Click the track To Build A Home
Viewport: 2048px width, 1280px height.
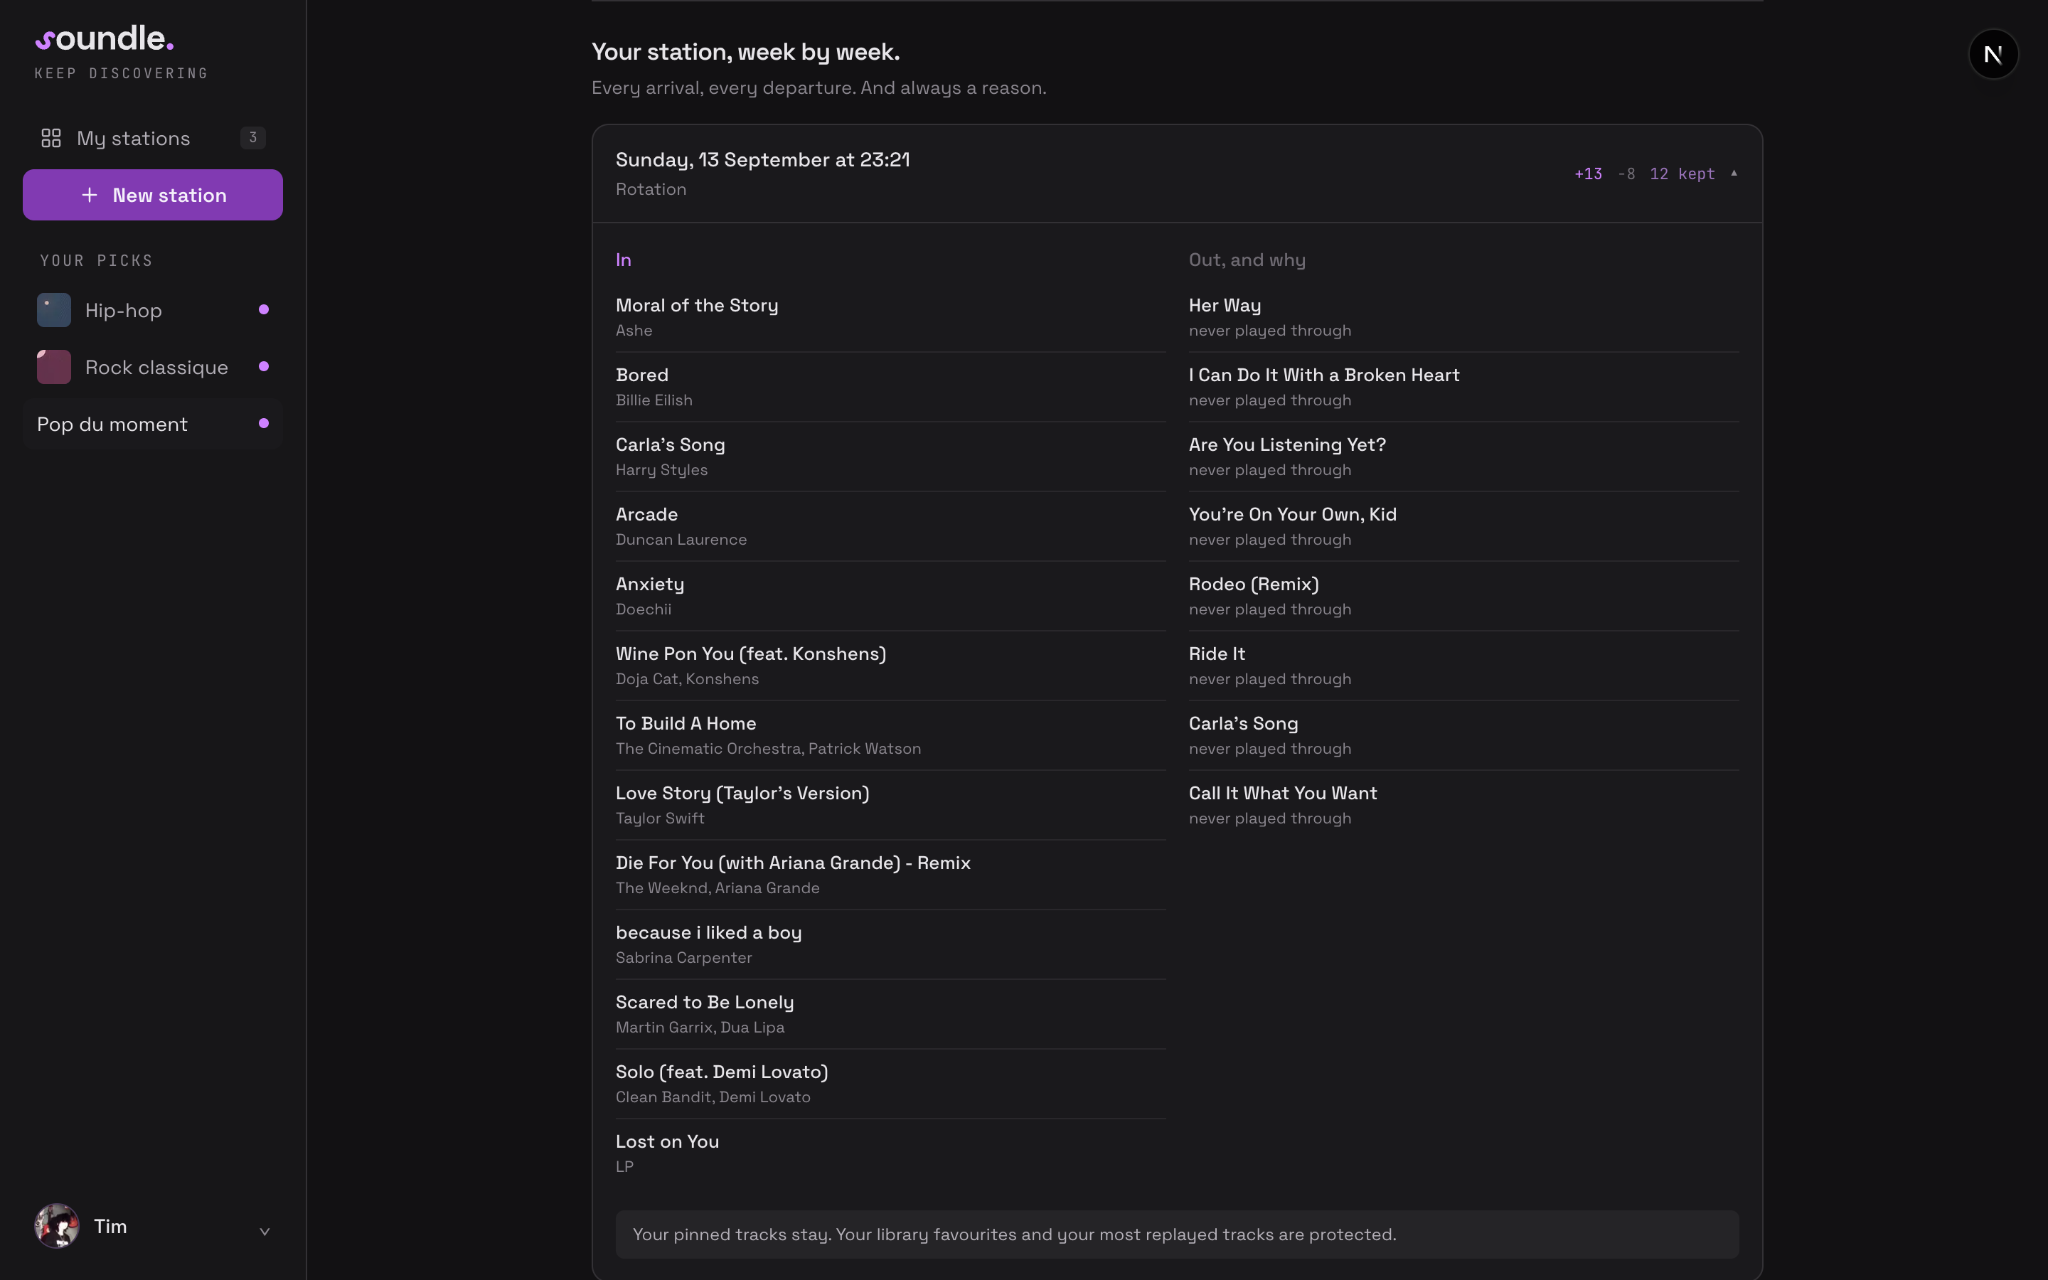pos(686,724)
